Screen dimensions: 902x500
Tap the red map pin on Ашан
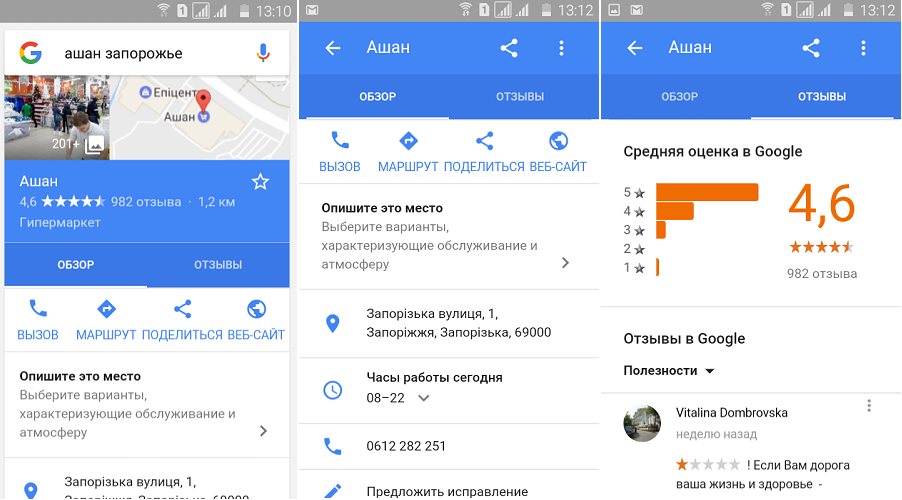pos(203,102)
